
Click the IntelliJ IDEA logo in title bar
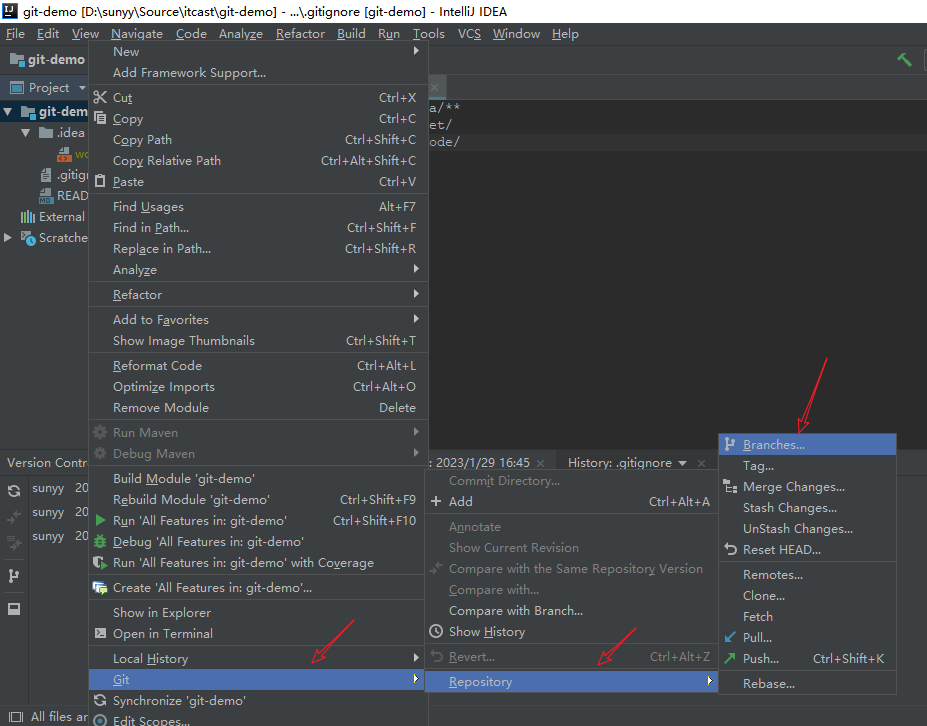[x=10, y=10]
